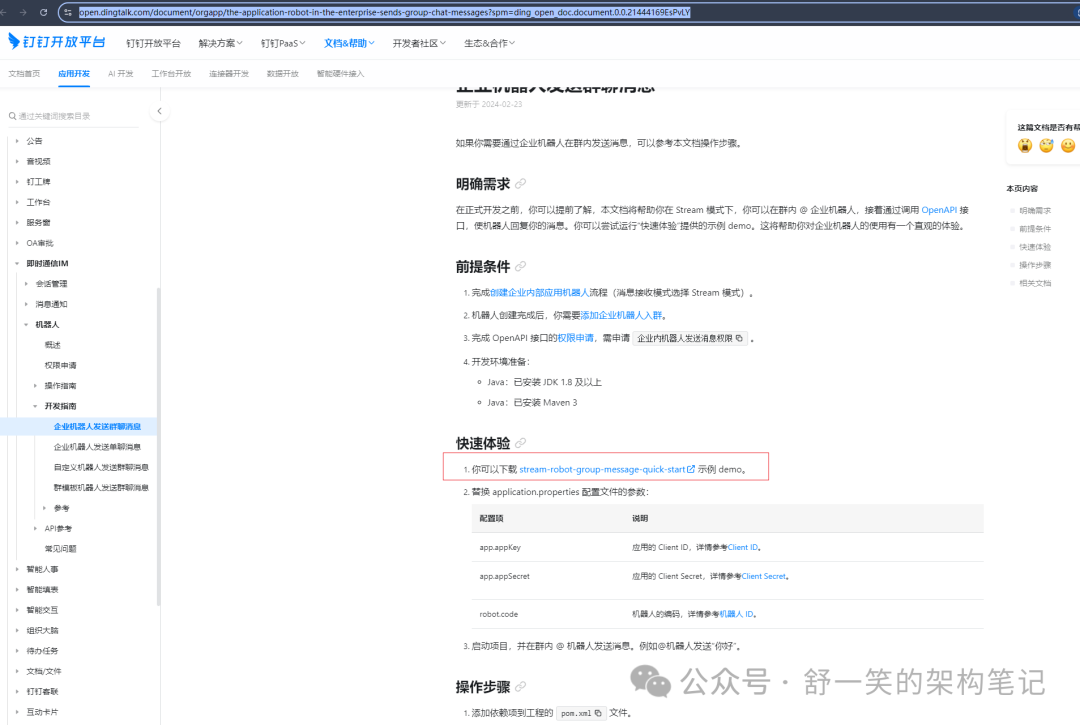
Task: Open stream-robot-group-message-quick-start demo link
Action: click(607, 470)
